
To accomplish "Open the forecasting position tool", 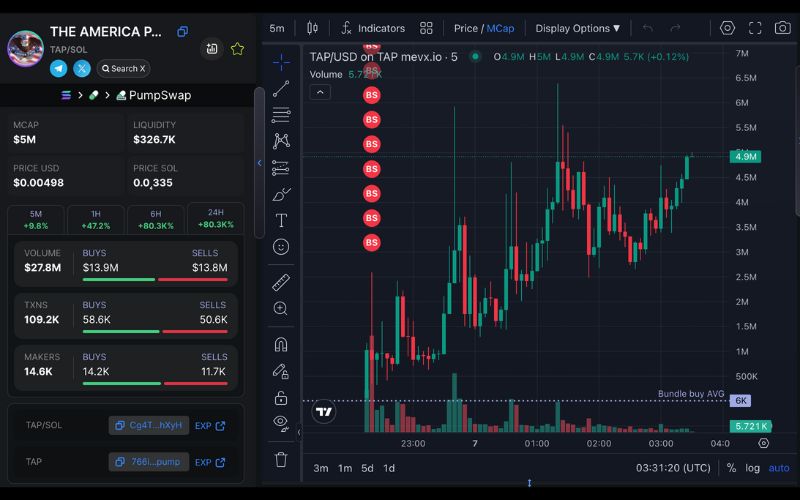I will 281,168.
